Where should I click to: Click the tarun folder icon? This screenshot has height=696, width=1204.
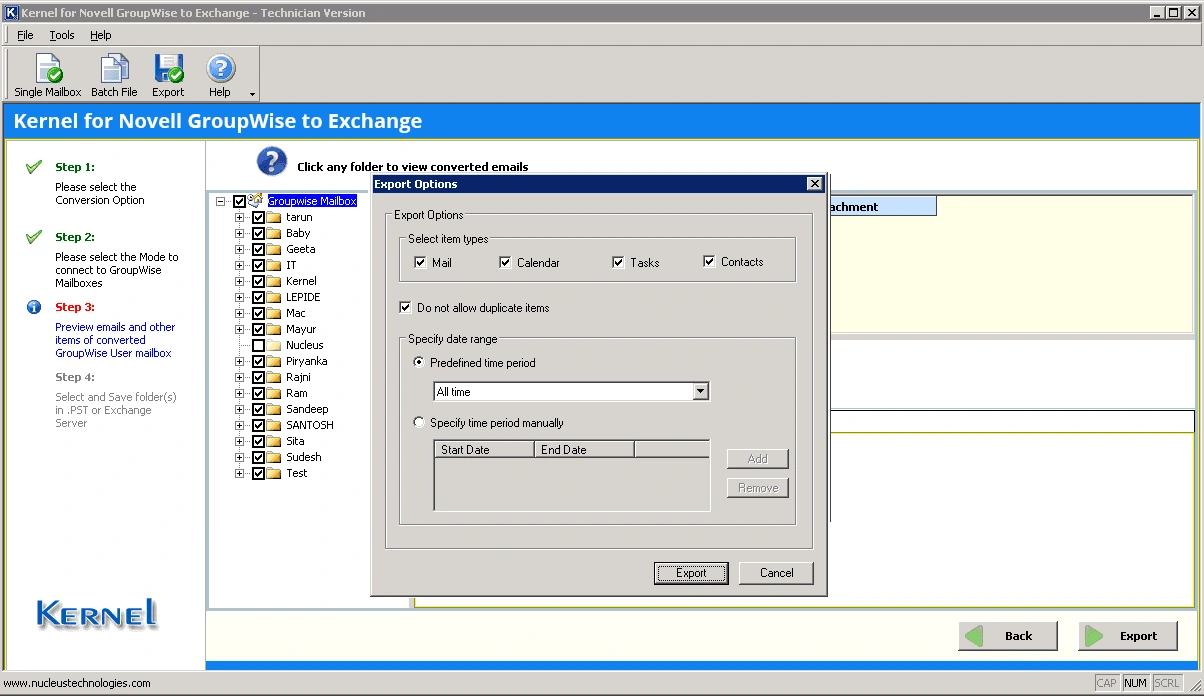point(274,217)
